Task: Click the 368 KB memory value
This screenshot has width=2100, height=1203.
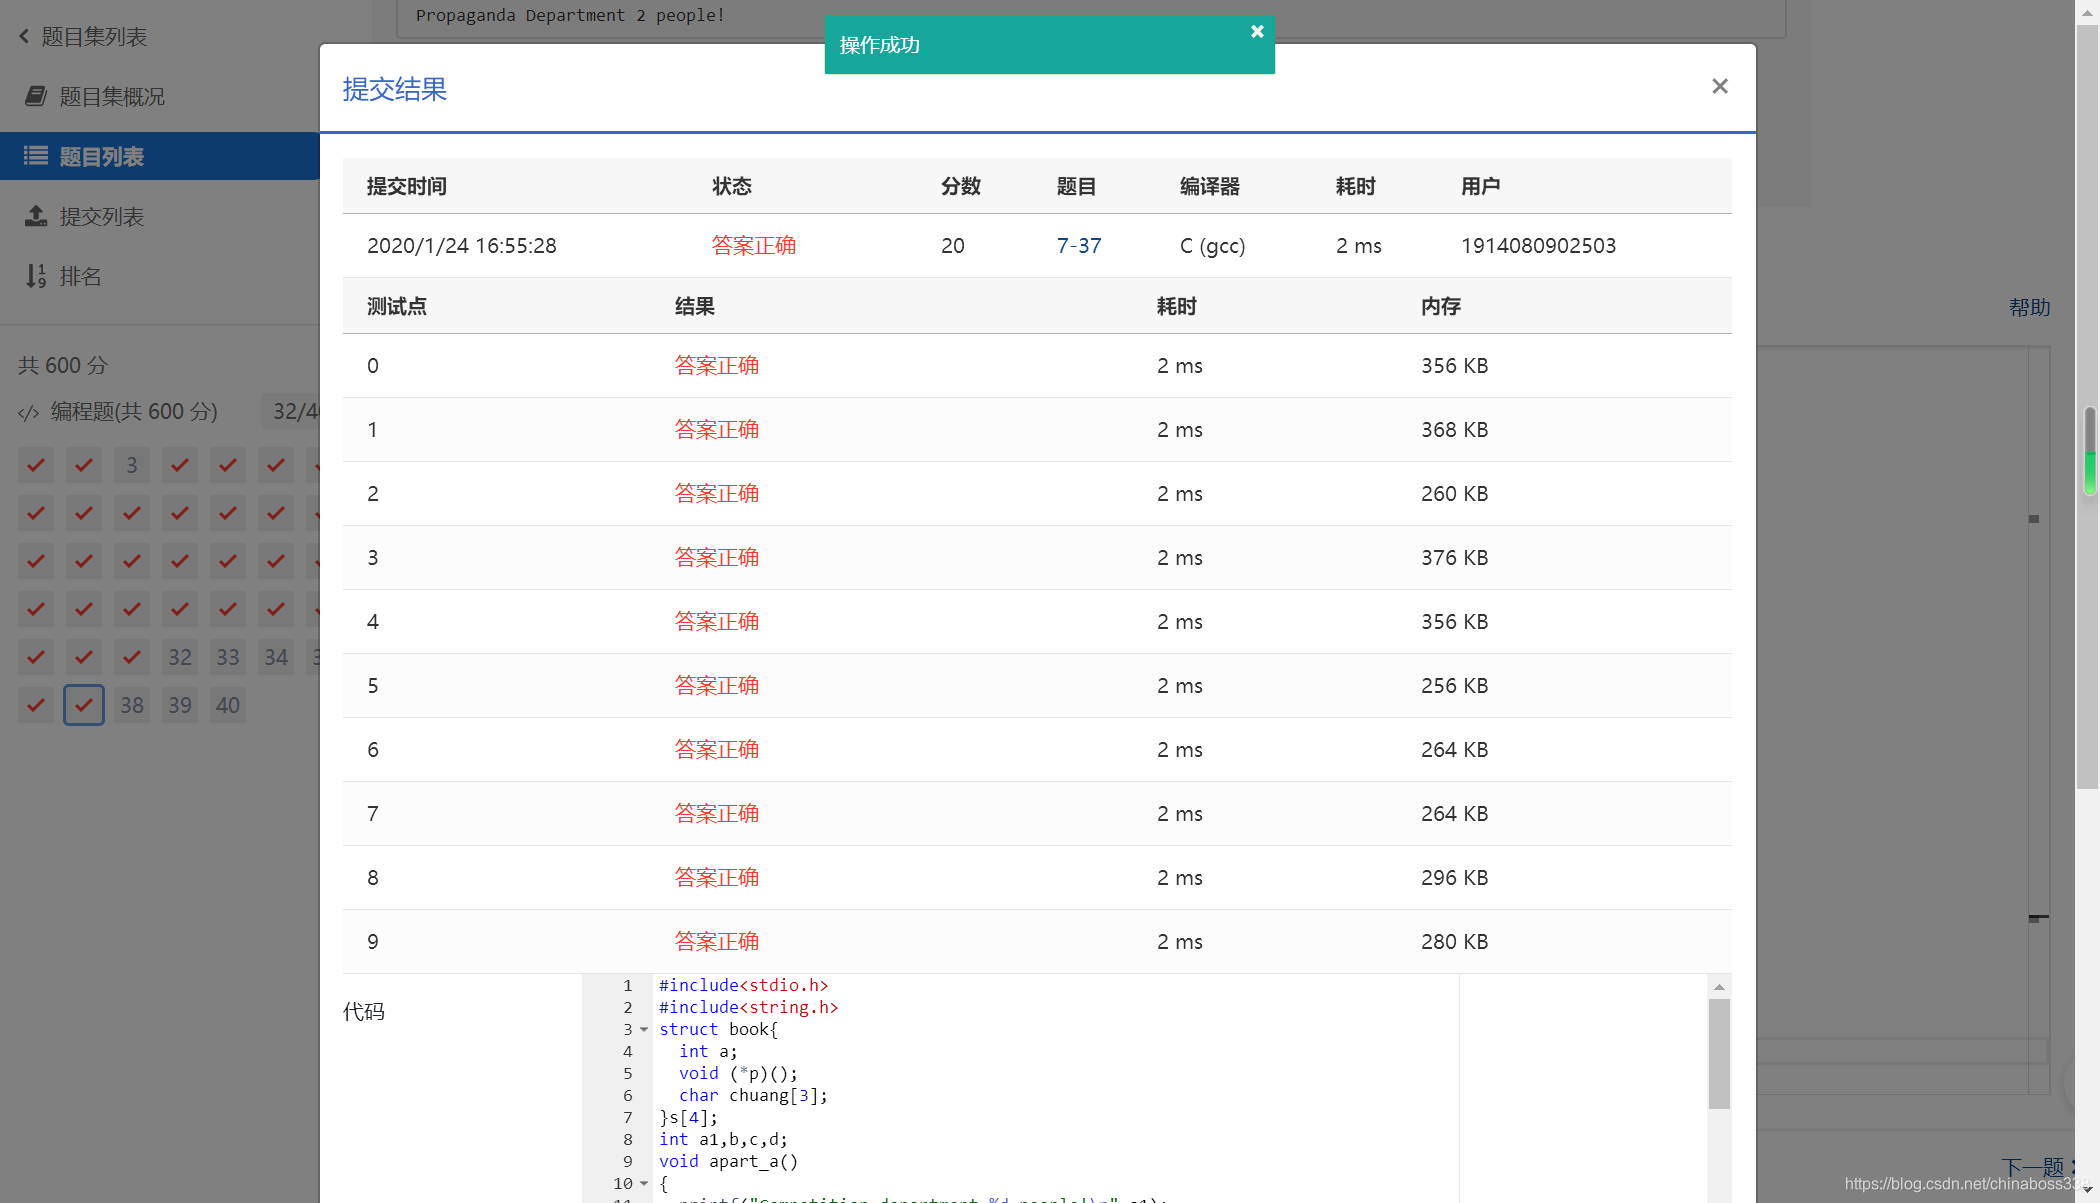Action: click(1454, 430)
